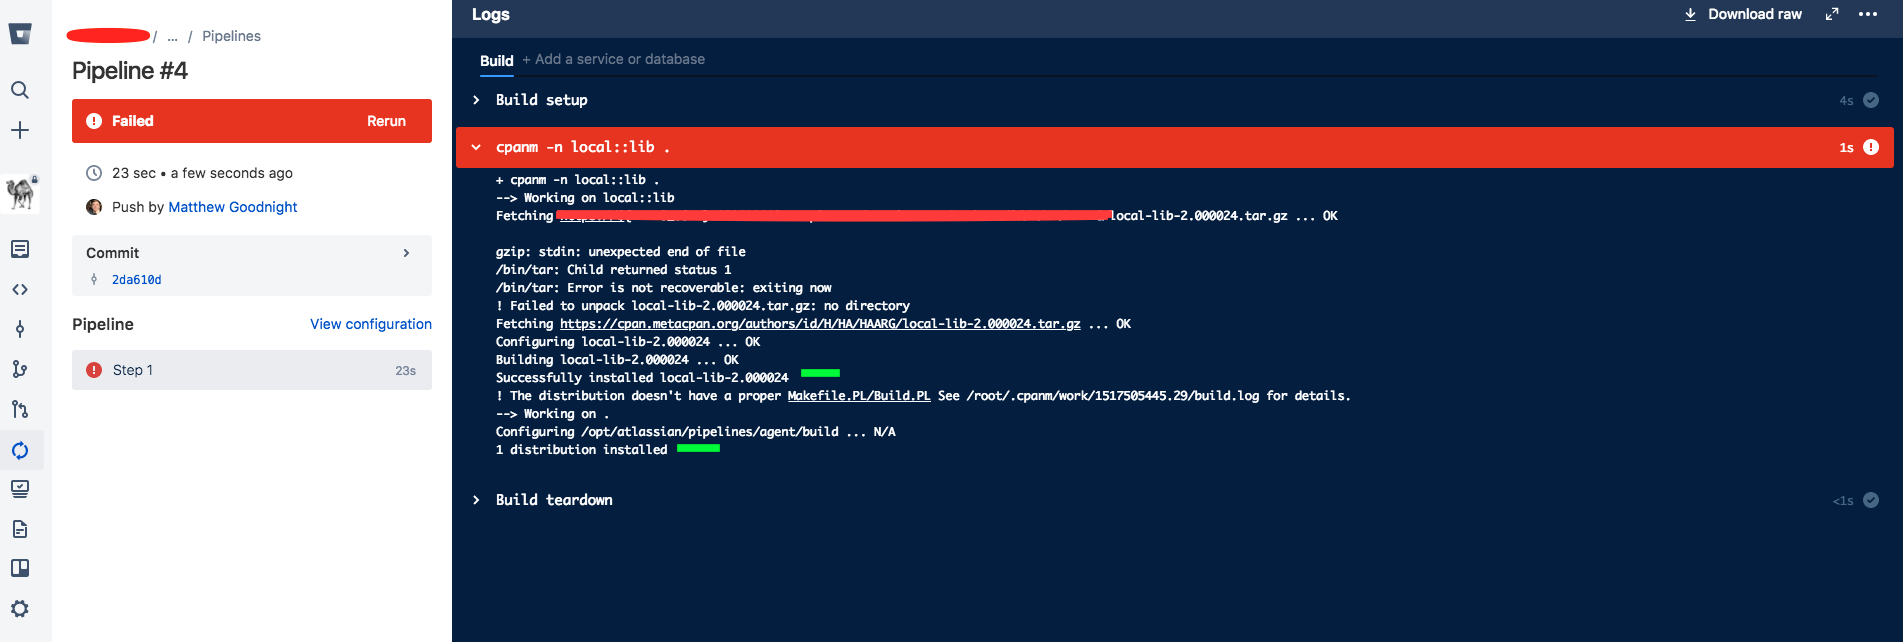This screenshot has height=642, width=1903.
Task: Click '/bin/tar: Child returned status 1' line
Action: point(614,270)
